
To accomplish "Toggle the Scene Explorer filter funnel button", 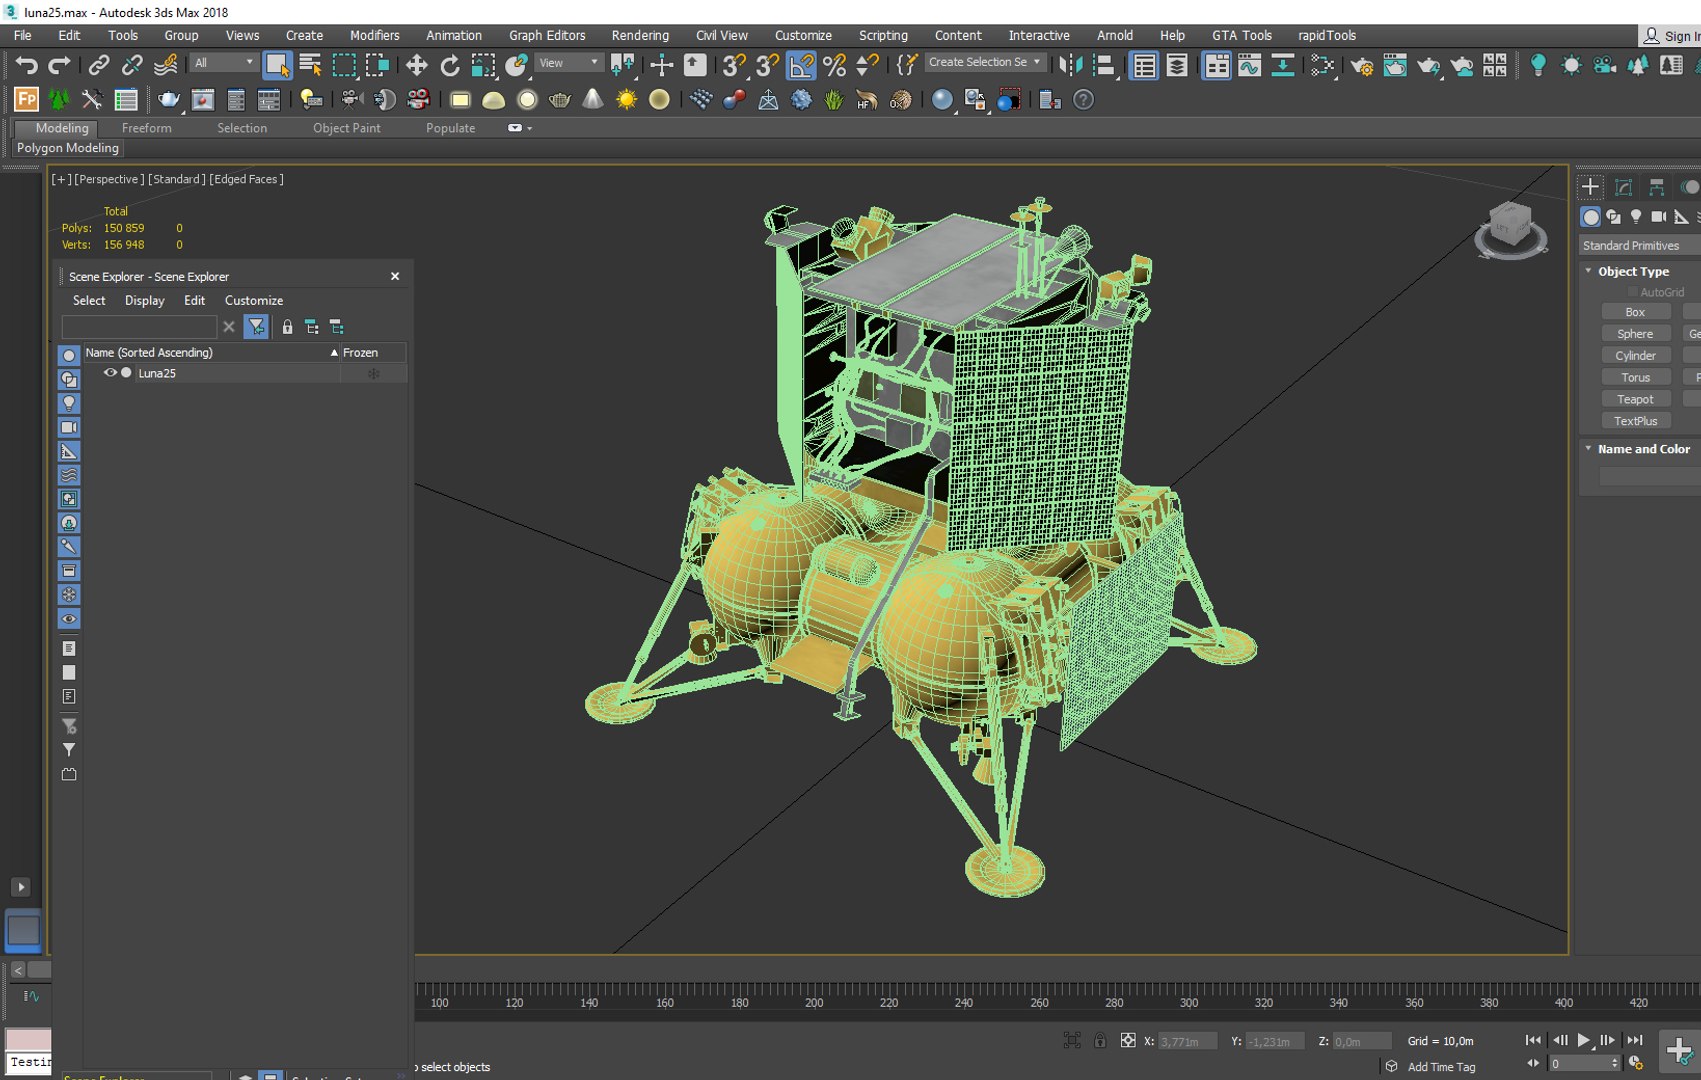I will point(256,327).
